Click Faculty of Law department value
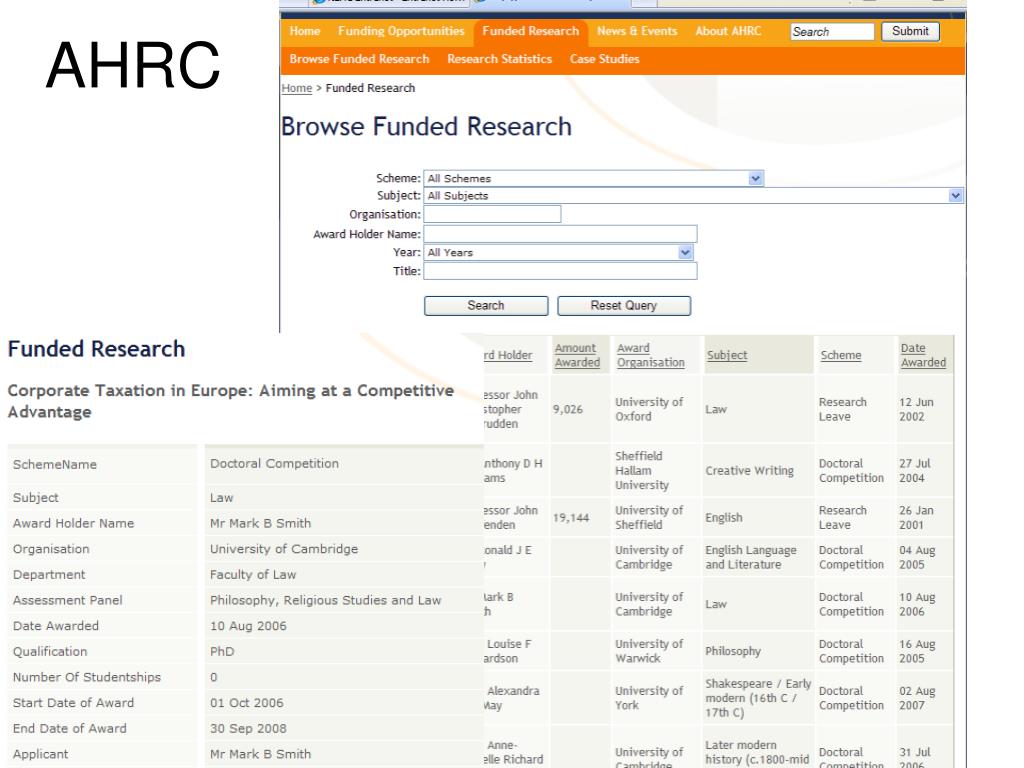Viewport: 1024px width, 768px height. [x=253, y=575]
